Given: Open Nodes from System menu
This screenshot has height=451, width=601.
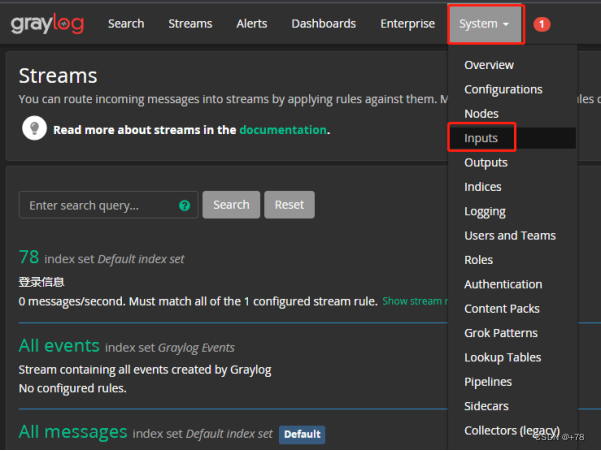Looking at the screenshot, I should tap(481, 114).
